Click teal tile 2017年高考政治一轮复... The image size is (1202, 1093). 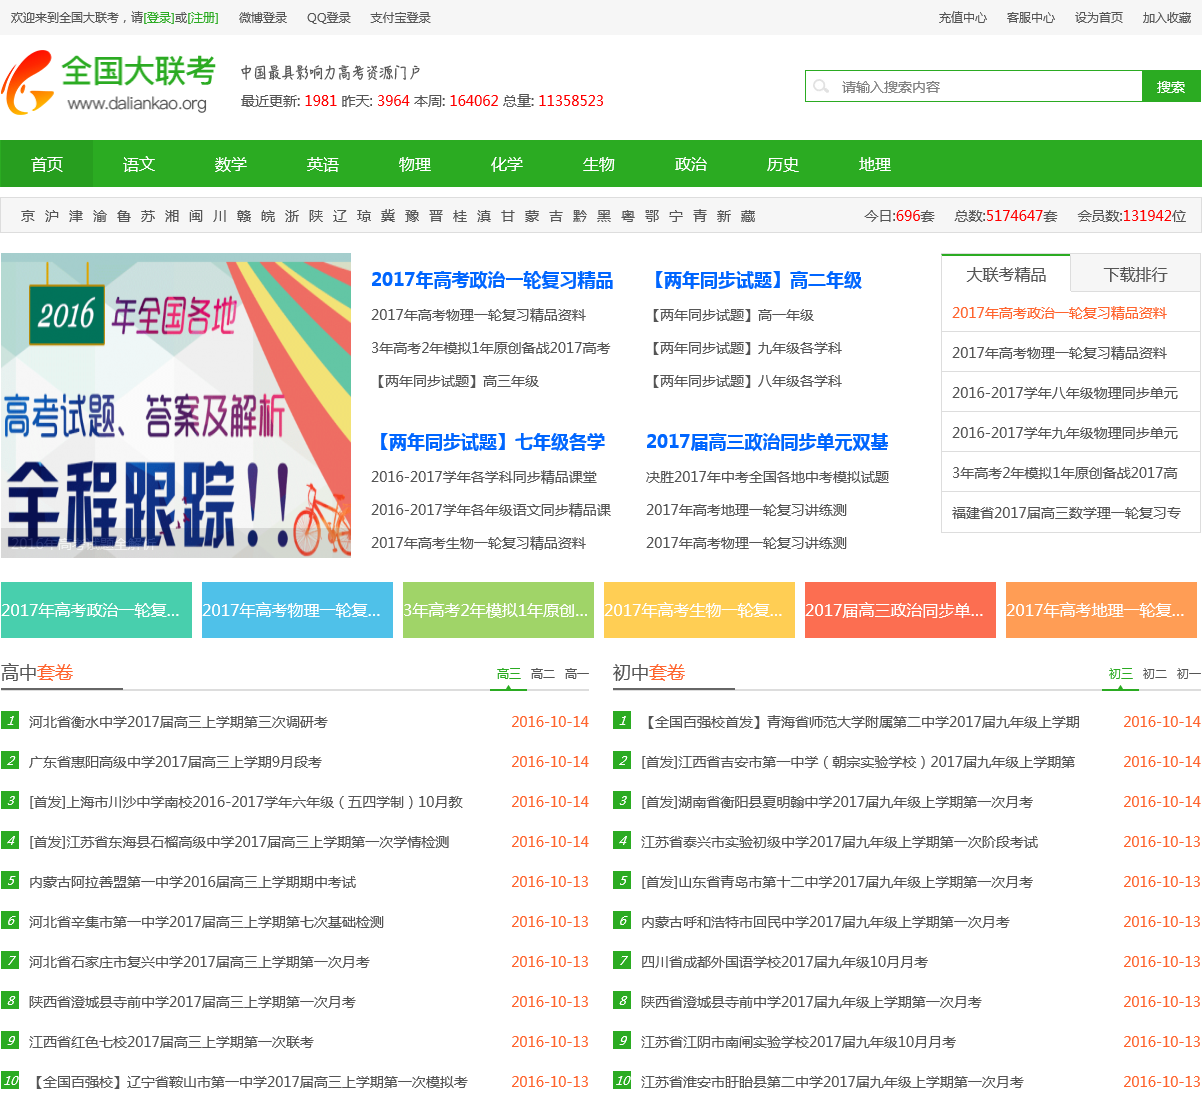pos(96,610)
